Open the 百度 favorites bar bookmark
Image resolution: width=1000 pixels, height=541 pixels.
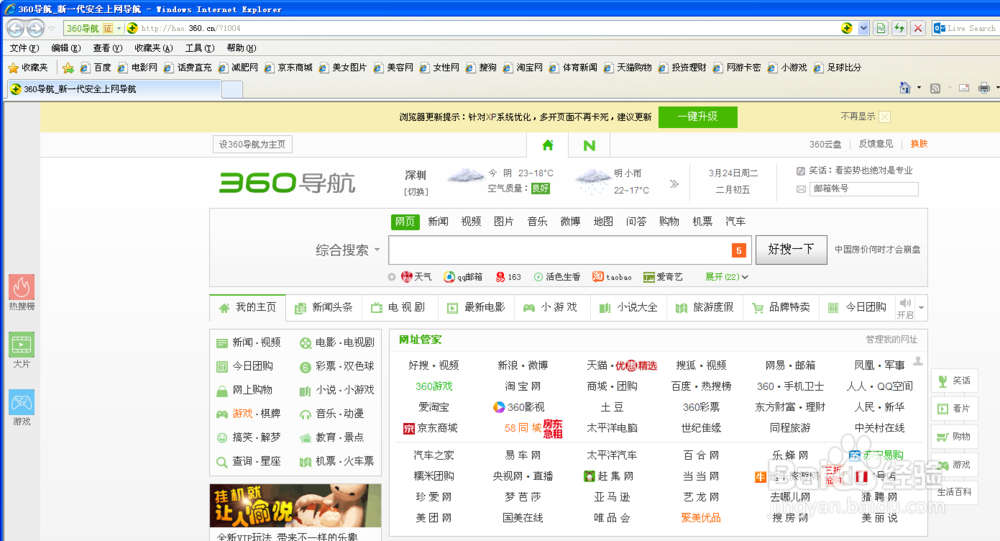click(96, 68)
